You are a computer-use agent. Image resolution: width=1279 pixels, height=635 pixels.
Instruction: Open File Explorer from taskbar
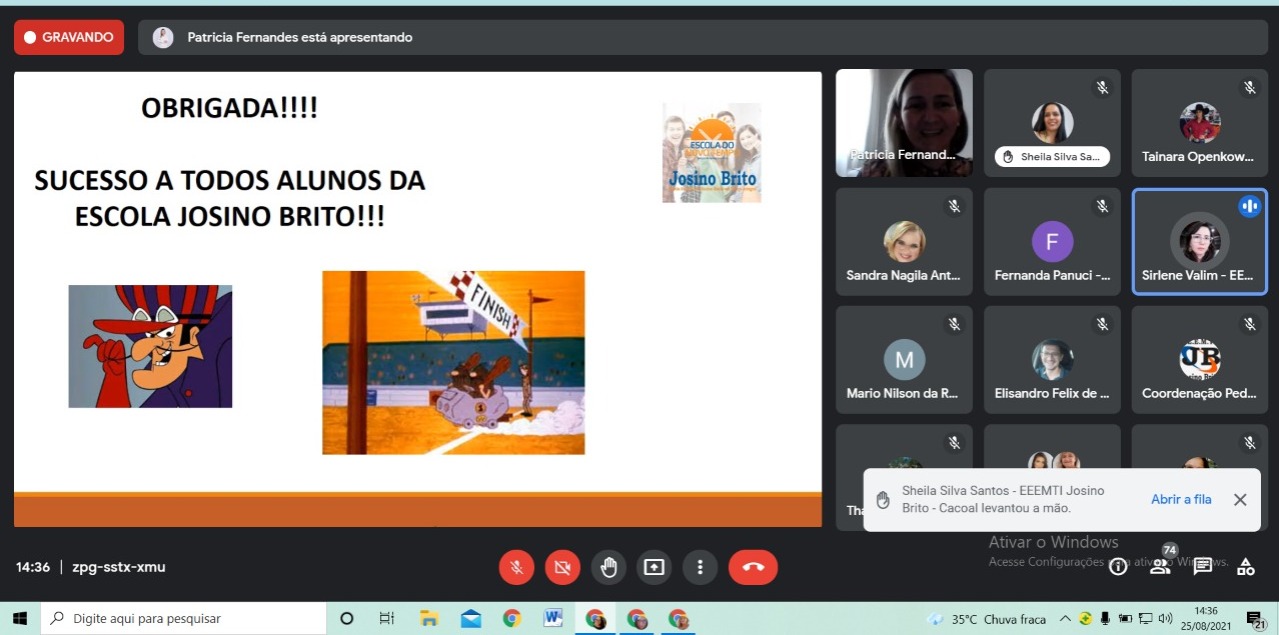(429, 618)
